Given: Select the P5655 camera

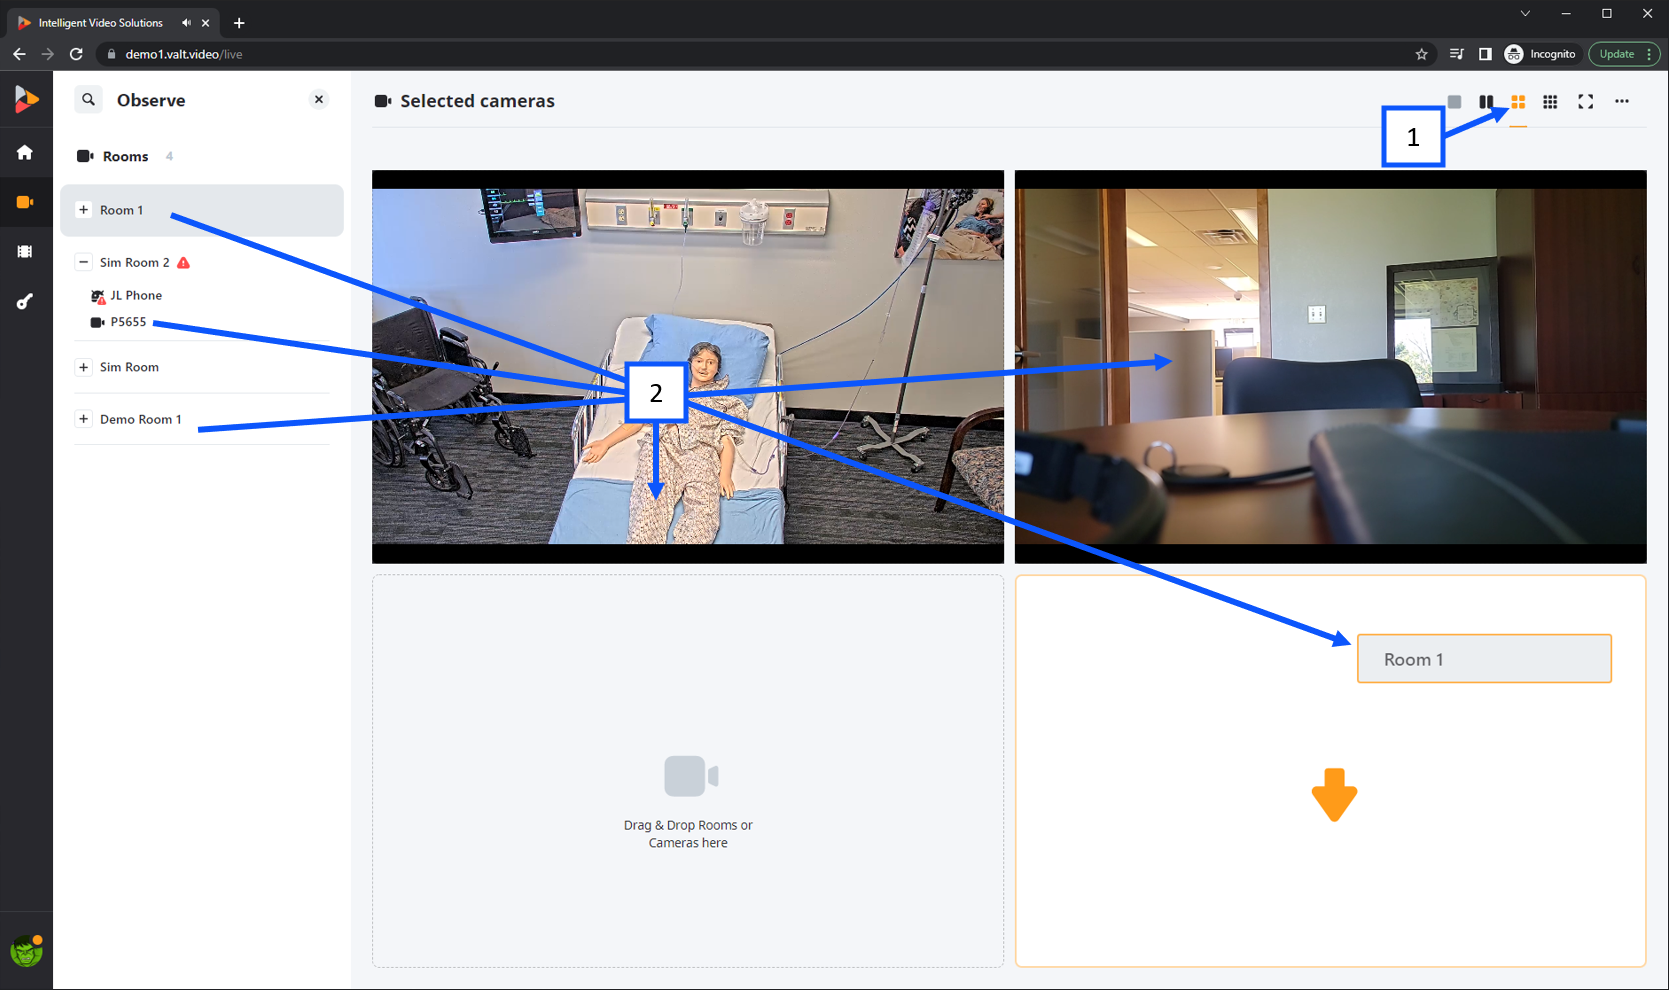Looking at the screenshot, I should click(128, 322).
